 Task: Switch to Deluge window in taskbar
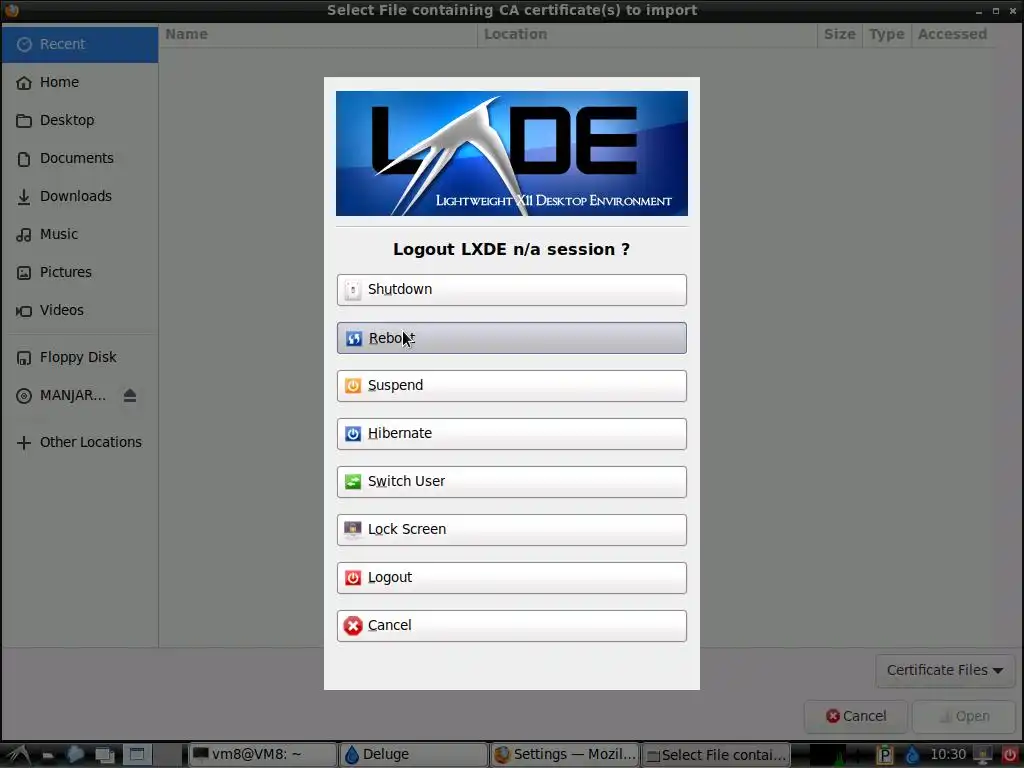(x=413, y=755)
